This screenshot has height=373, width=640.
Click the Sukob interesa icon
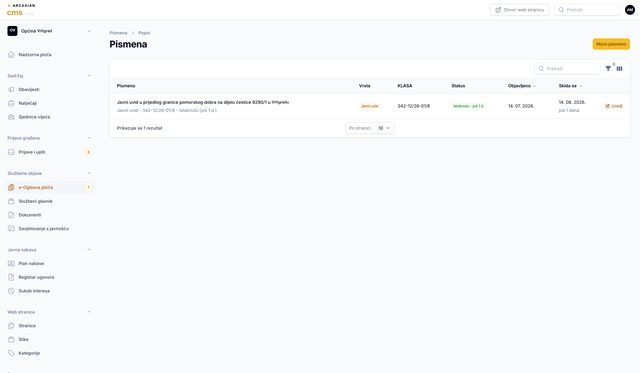11,291
